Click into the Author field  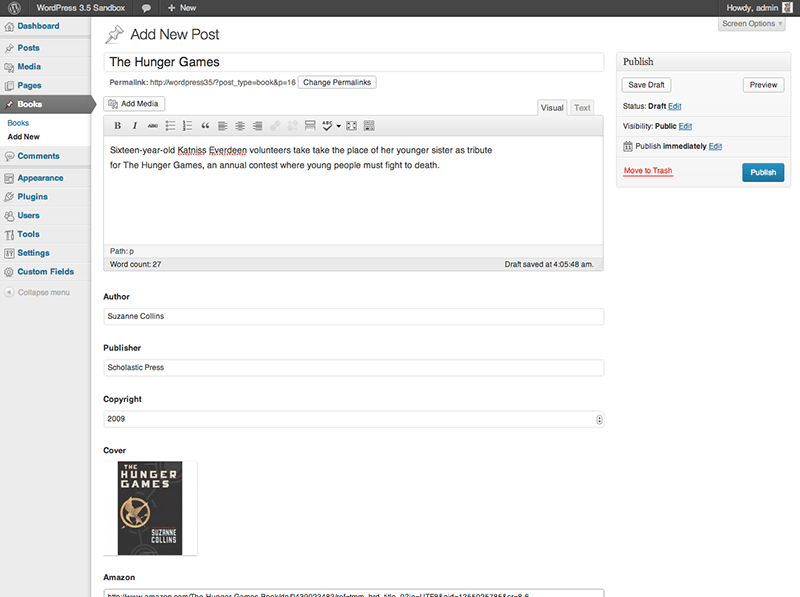(x=354, y=316)
